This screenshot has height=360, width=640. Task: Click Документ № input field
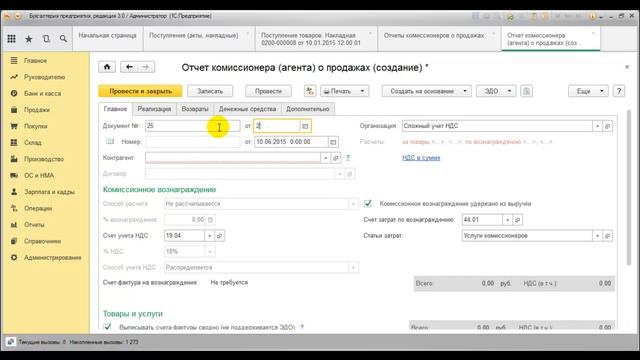click(193, 126)
